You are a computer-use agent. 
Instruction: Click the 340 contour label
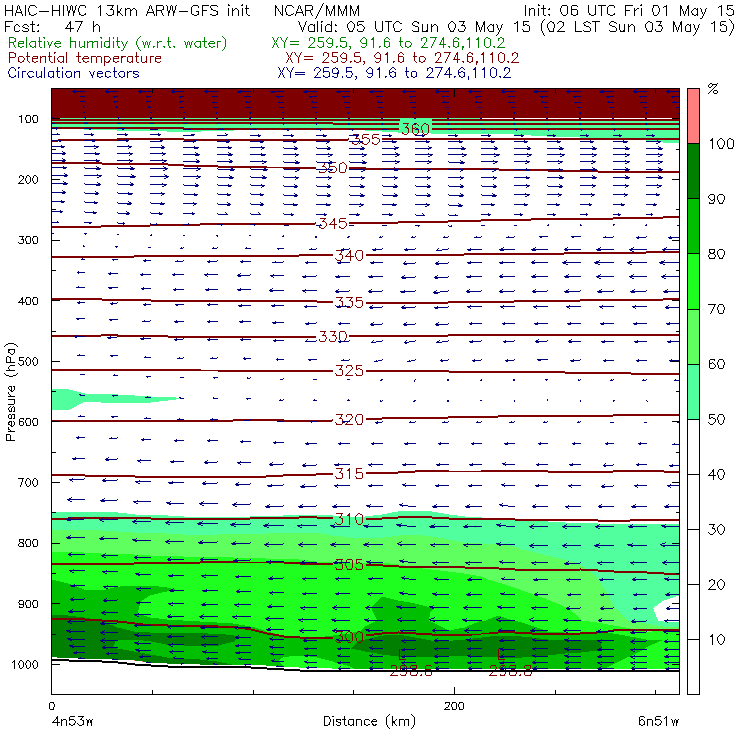[349, 255]
